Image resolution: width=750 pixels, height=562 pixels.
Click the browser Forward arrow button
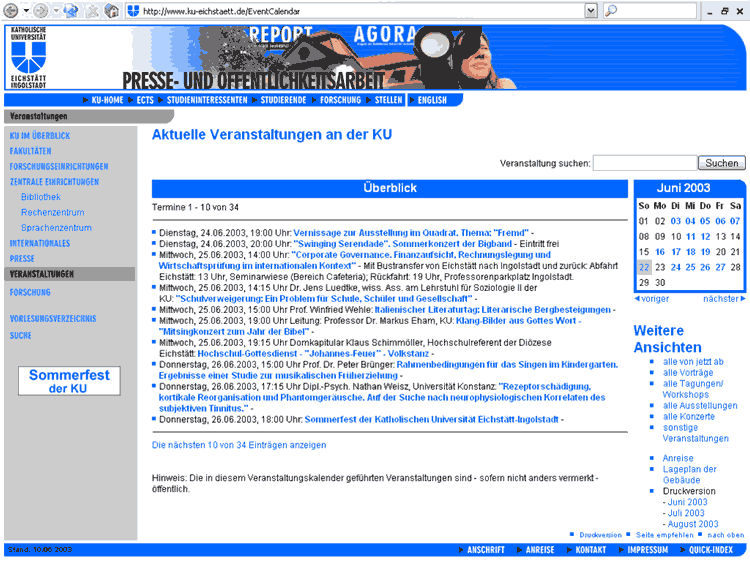coord(41,11)
